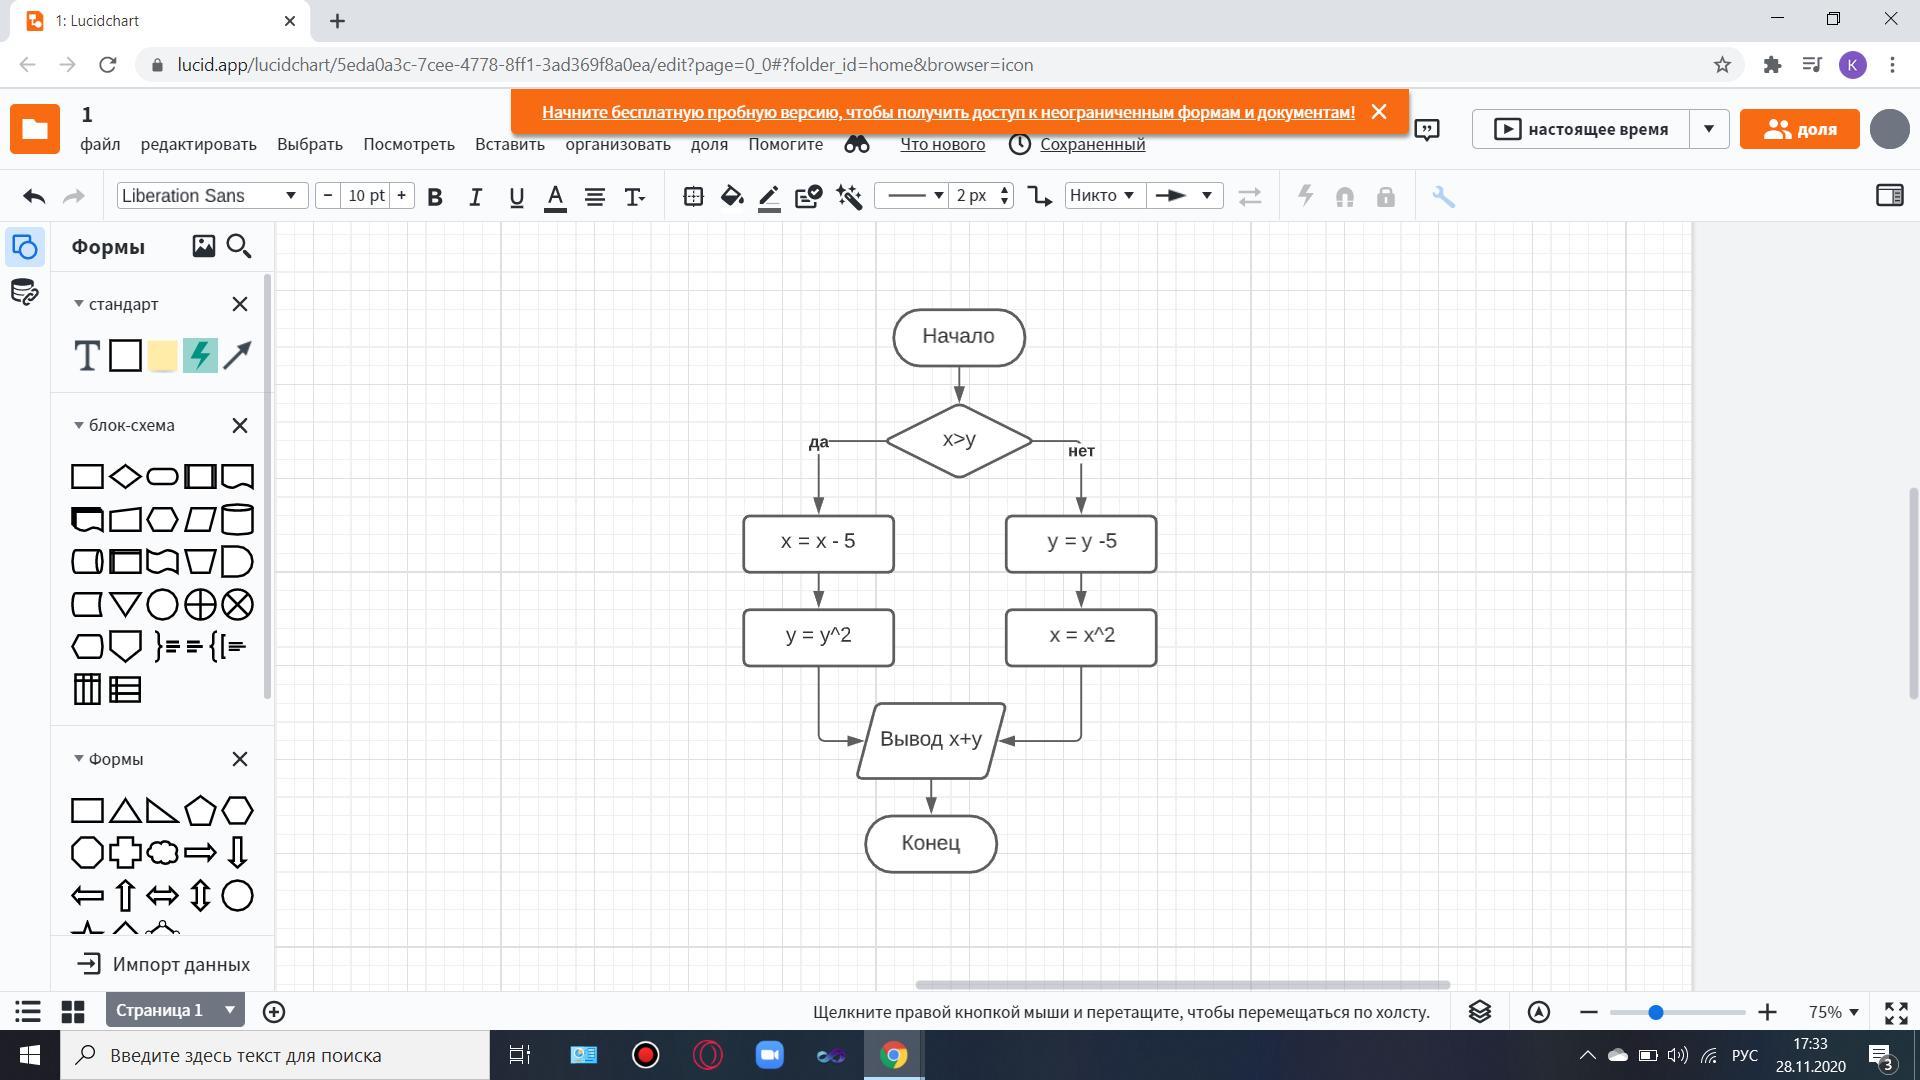The width and height of the screenshot is (1920, 1080).
Task: Toggle underline text formatting
Action: [516, 196]
